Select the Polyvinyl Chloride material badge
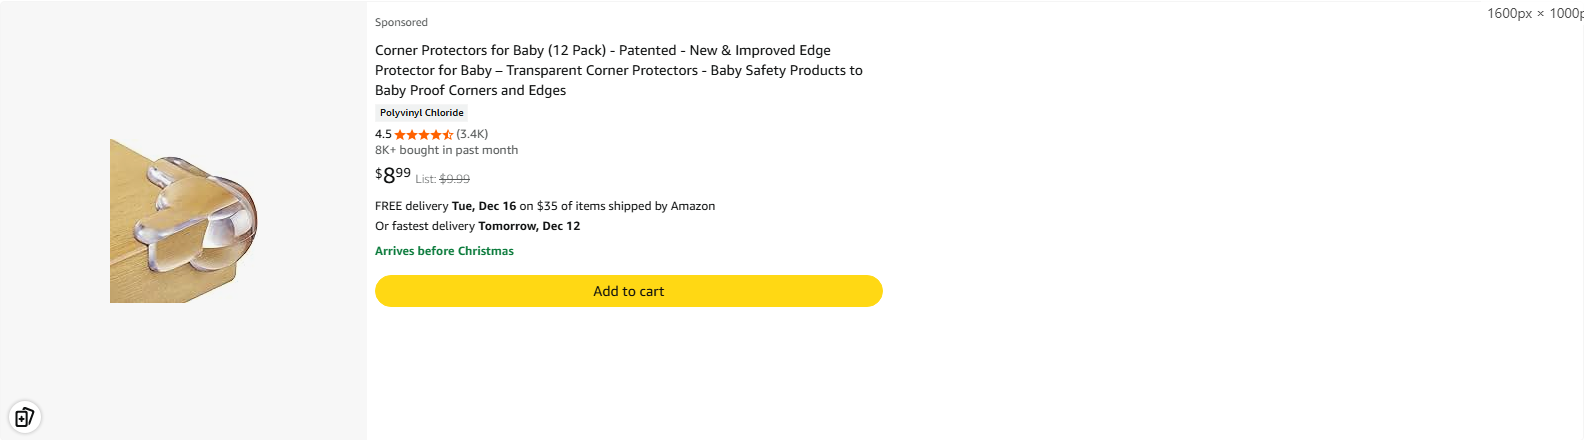1584x440 pixels. click(421, 113)
